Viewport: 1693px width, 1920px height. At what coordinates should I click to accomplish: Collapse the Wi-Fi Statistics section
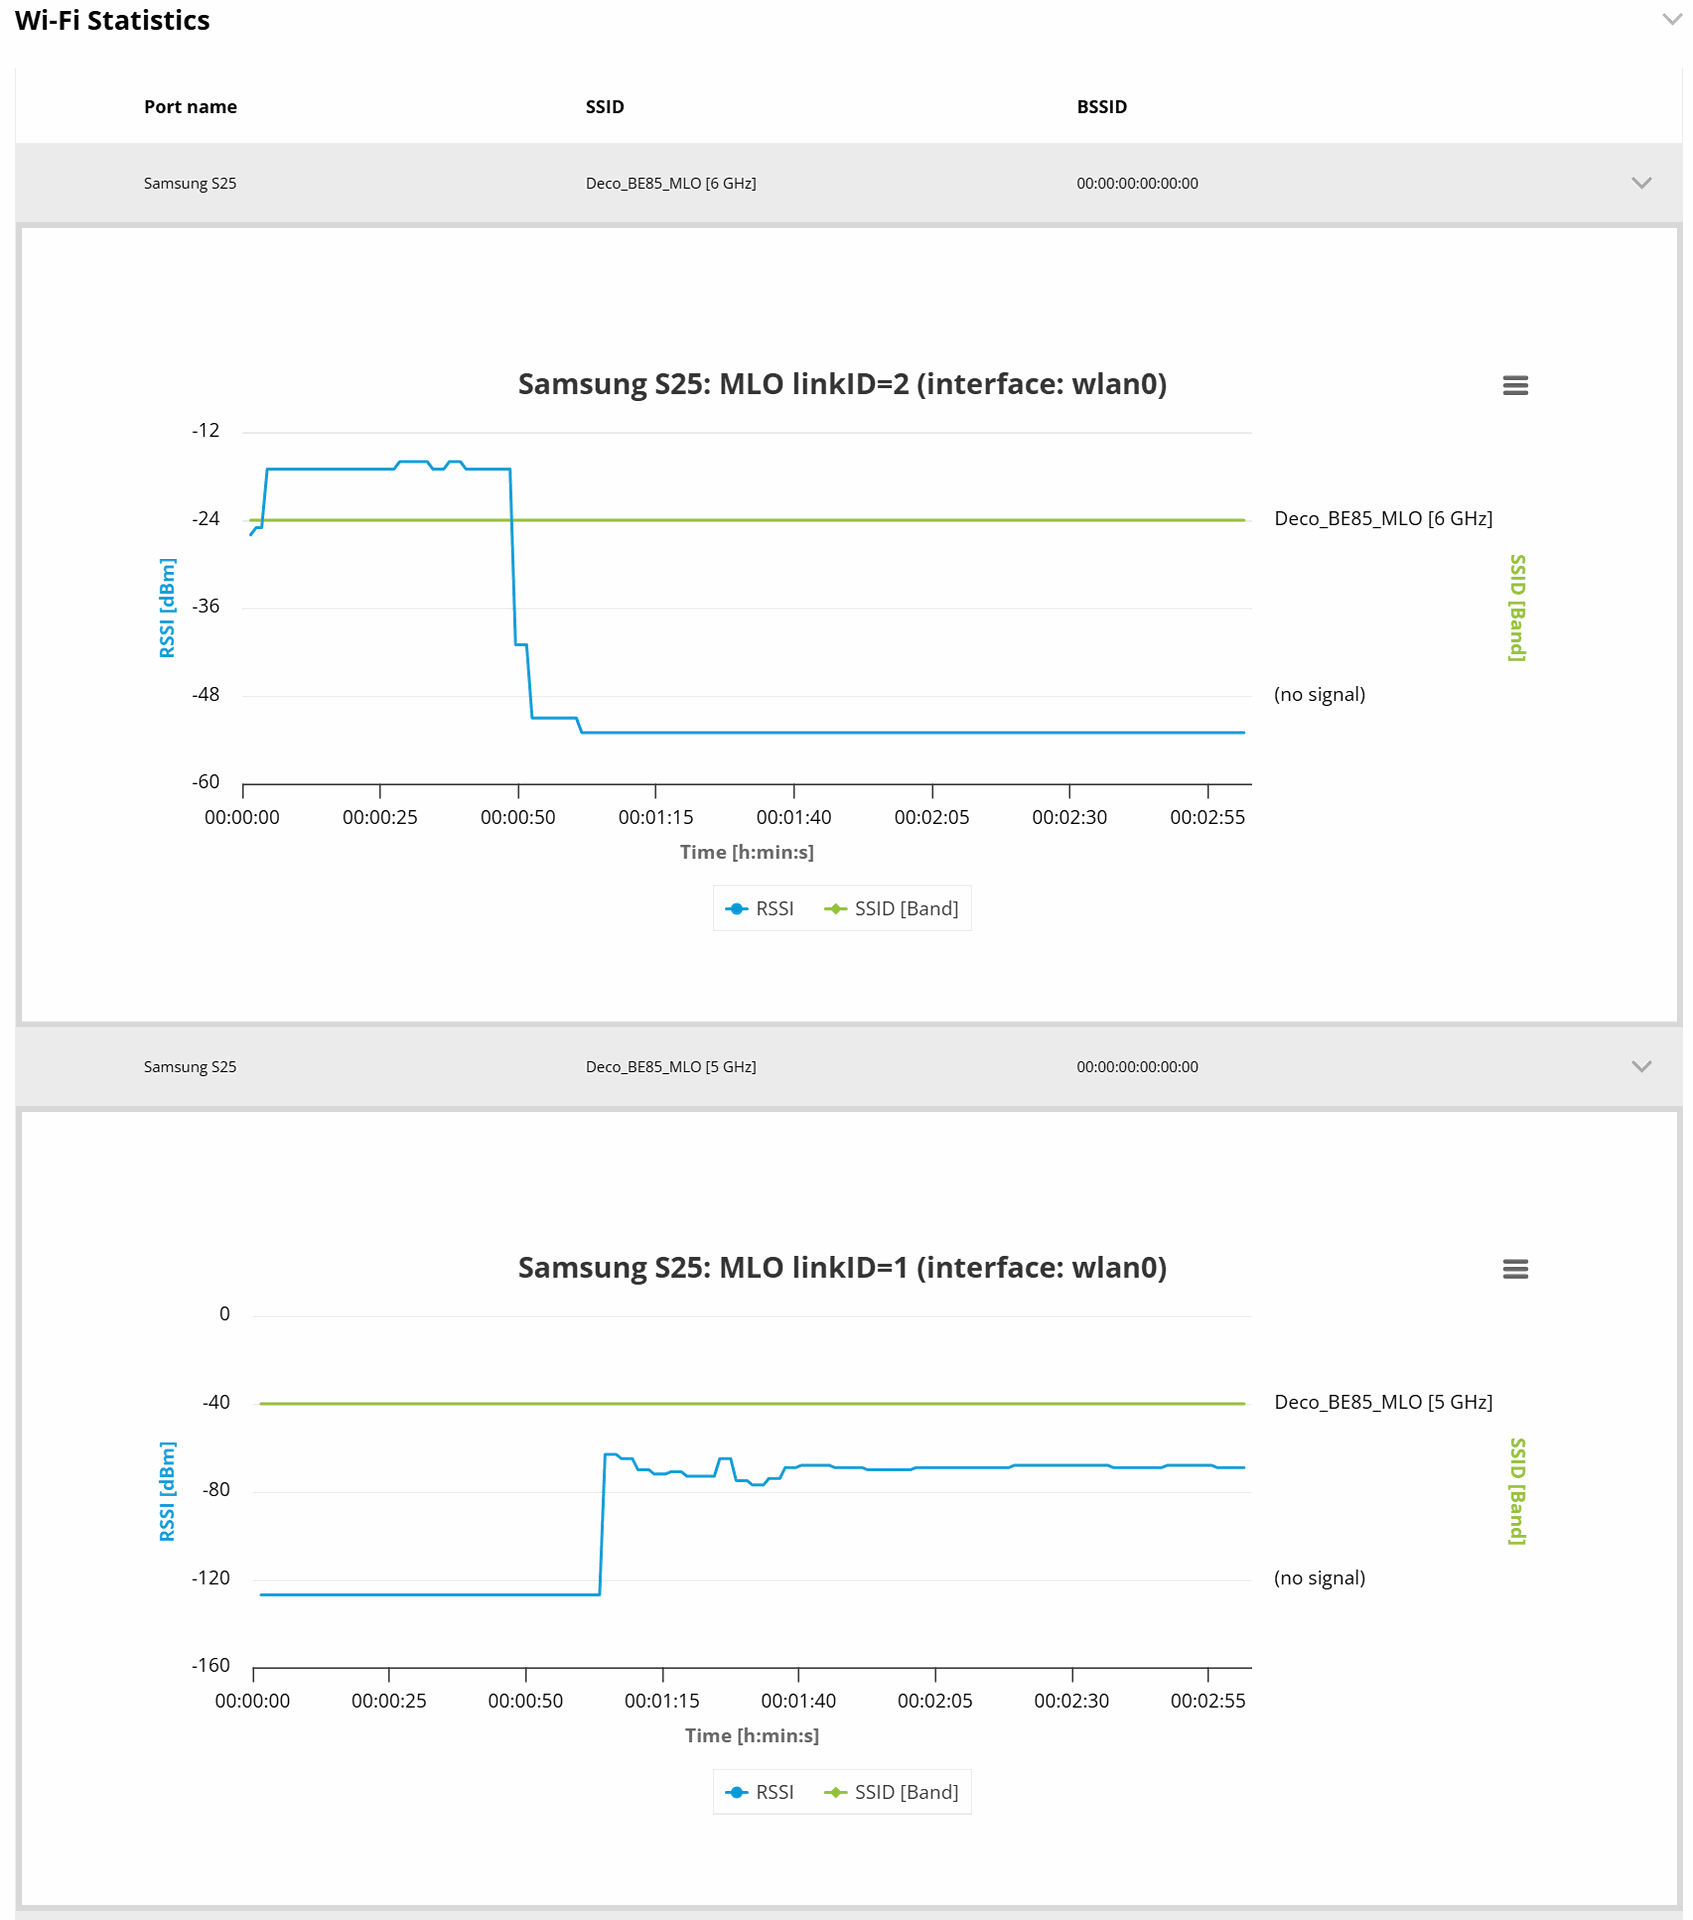click(x=1671, y=20)
